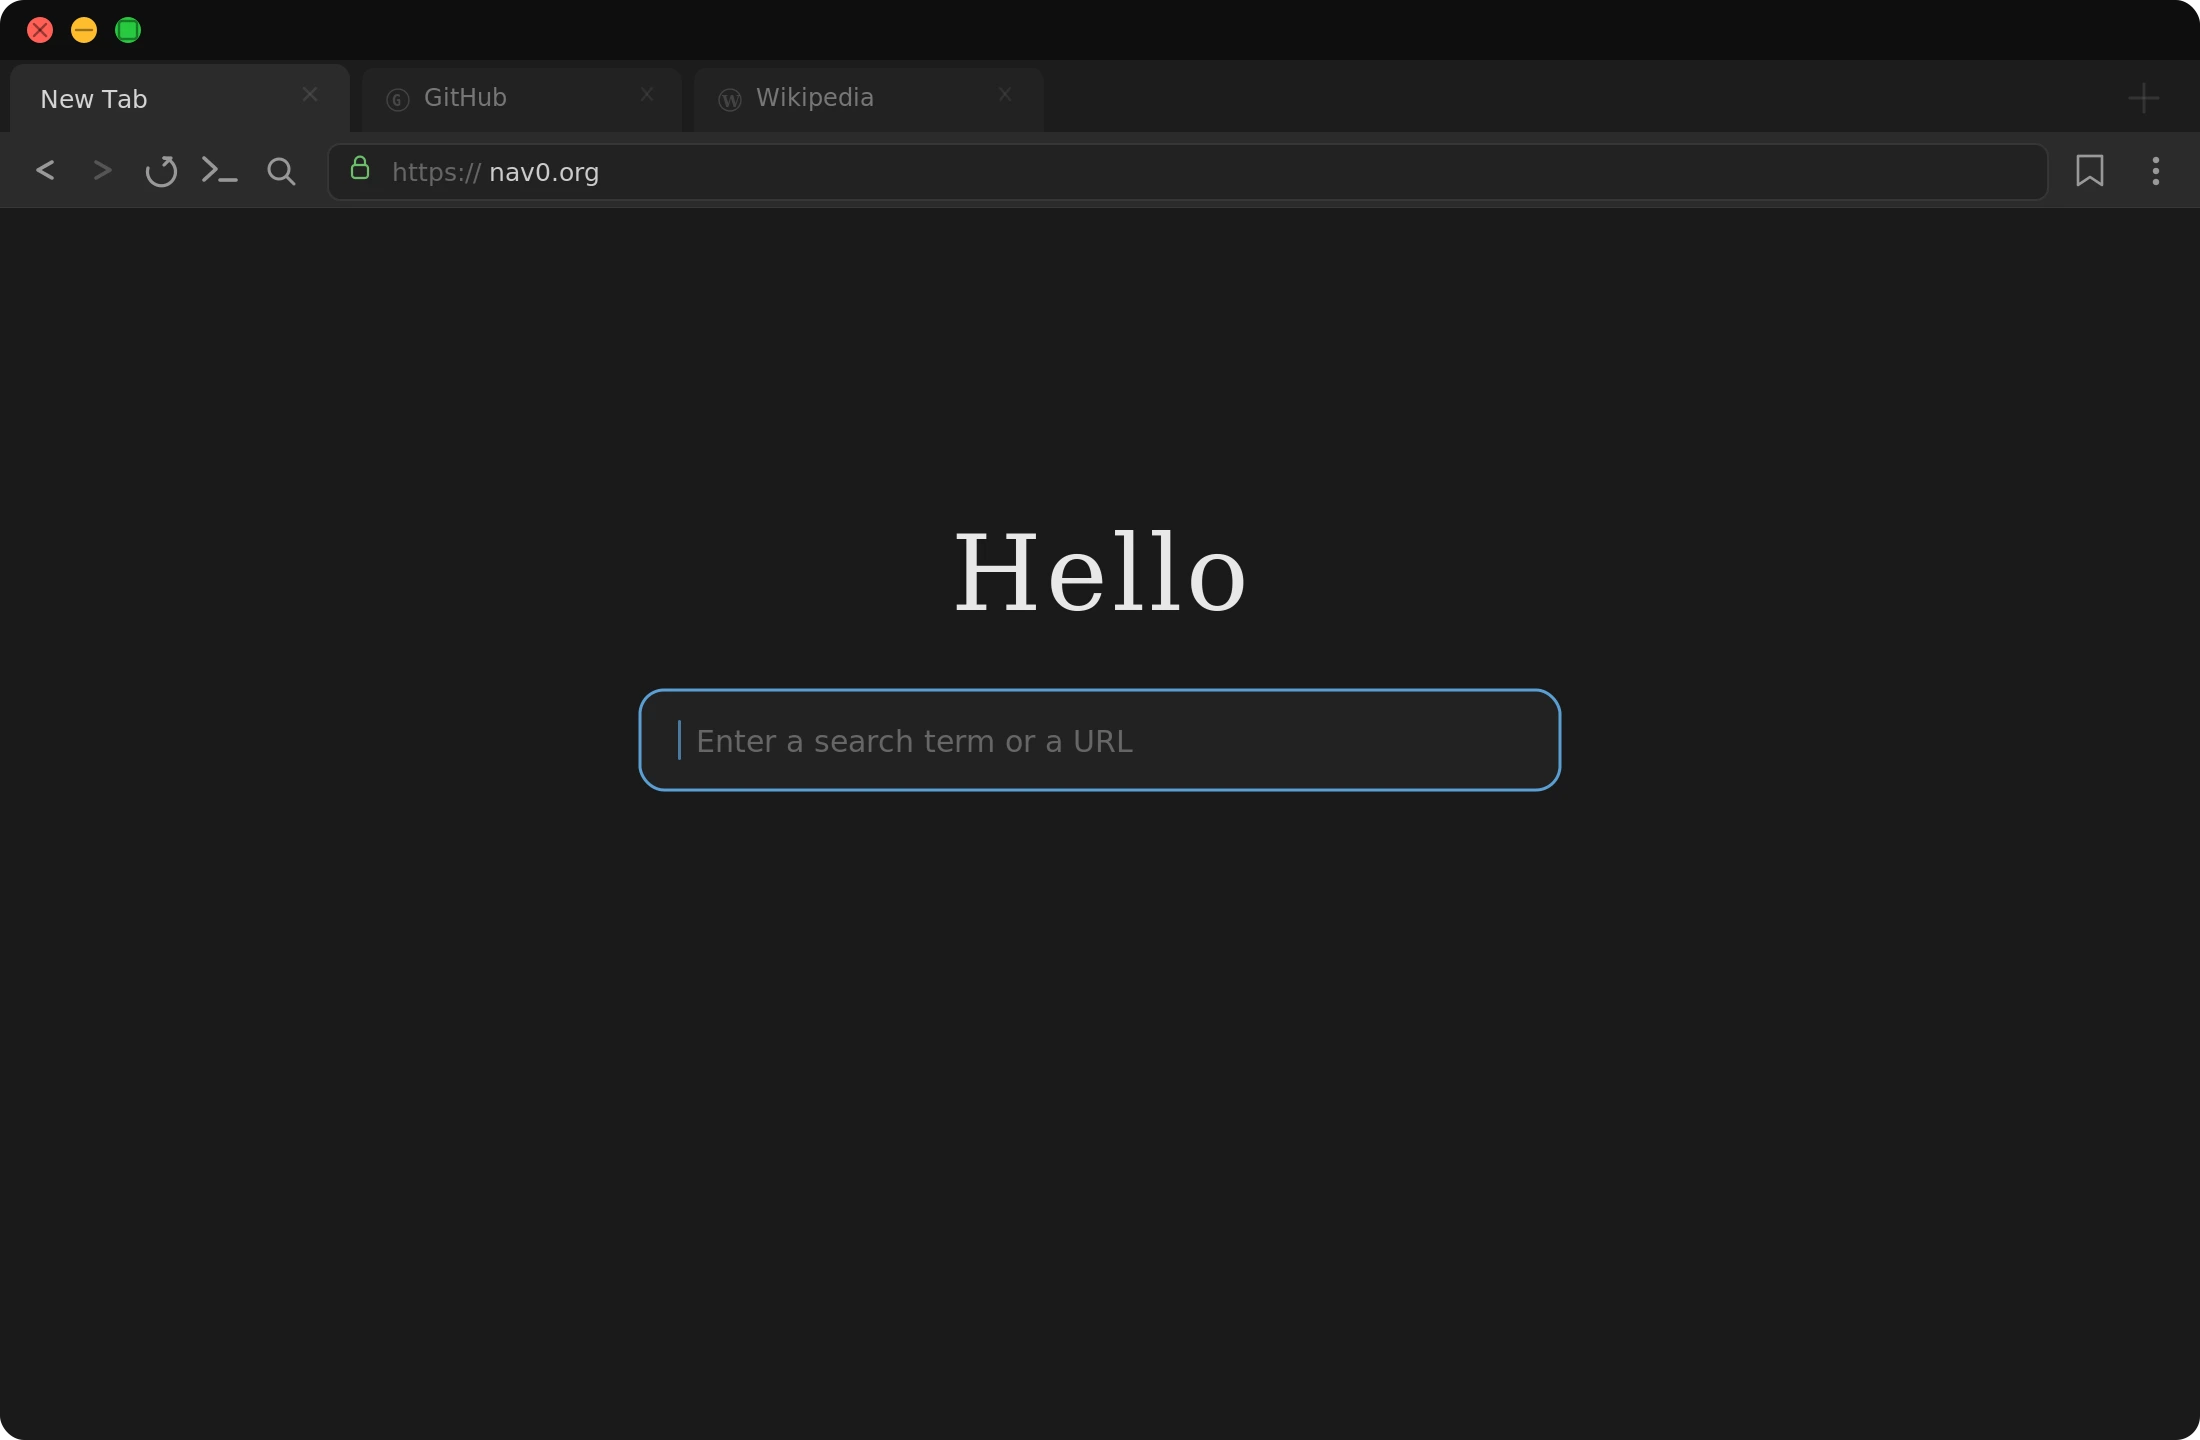Close the New Tab tab
Image resolution: width=2200 pixels, height=1440 pixels.
(309, 94)
